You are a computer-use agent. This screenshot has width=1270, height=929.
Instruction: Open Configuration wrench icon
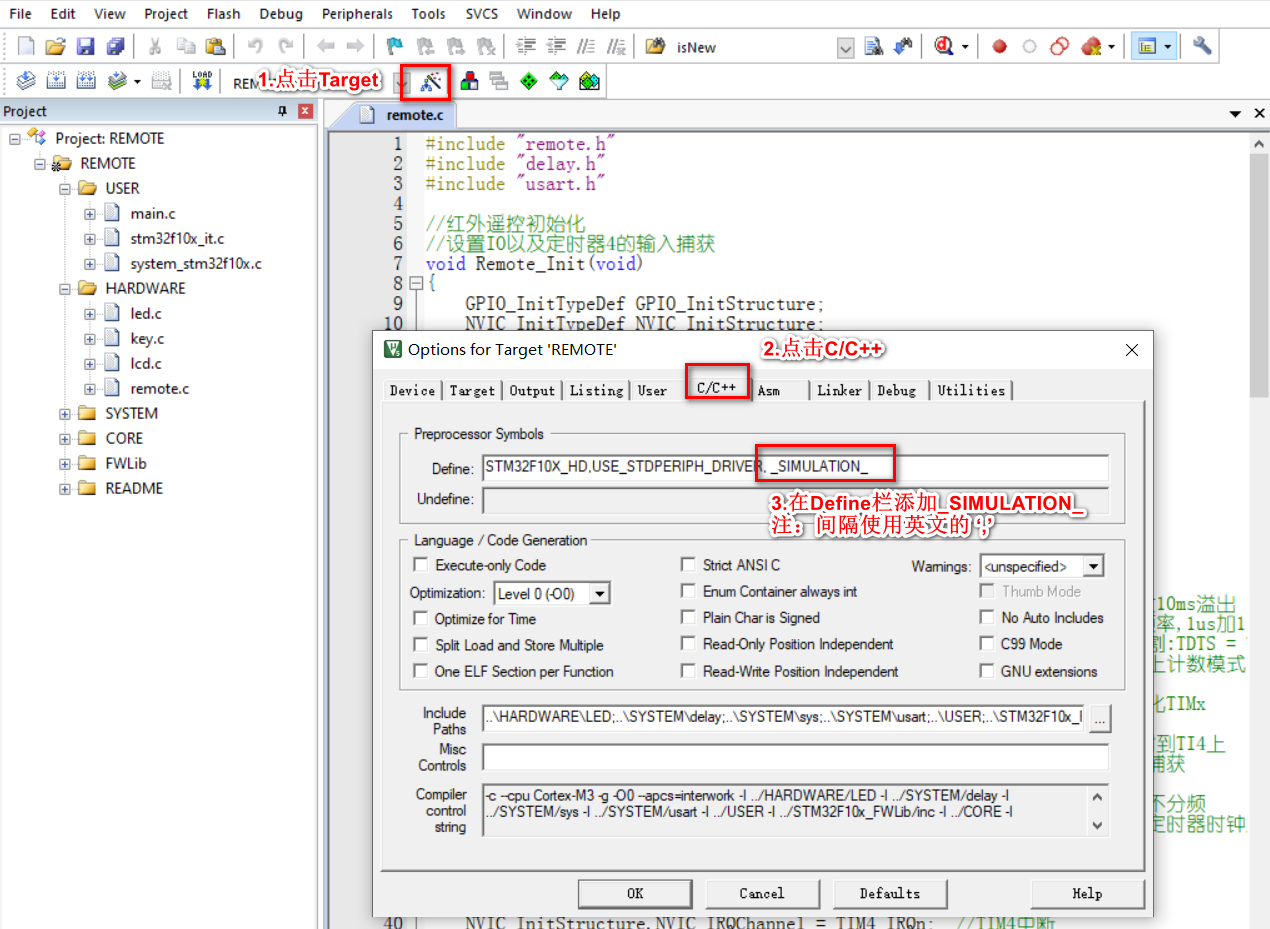[x=1203, y=46]
